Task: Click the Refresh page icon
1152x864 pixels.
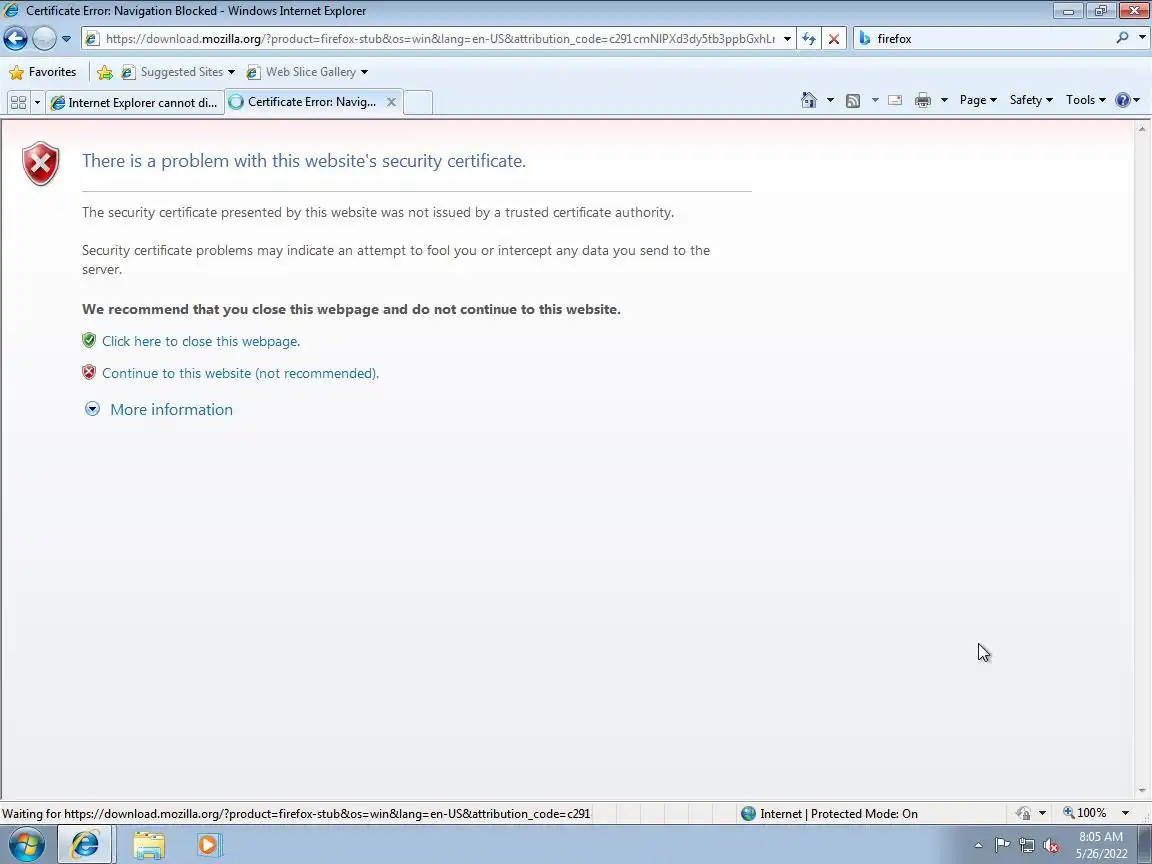Action: [x=809, y=38]
